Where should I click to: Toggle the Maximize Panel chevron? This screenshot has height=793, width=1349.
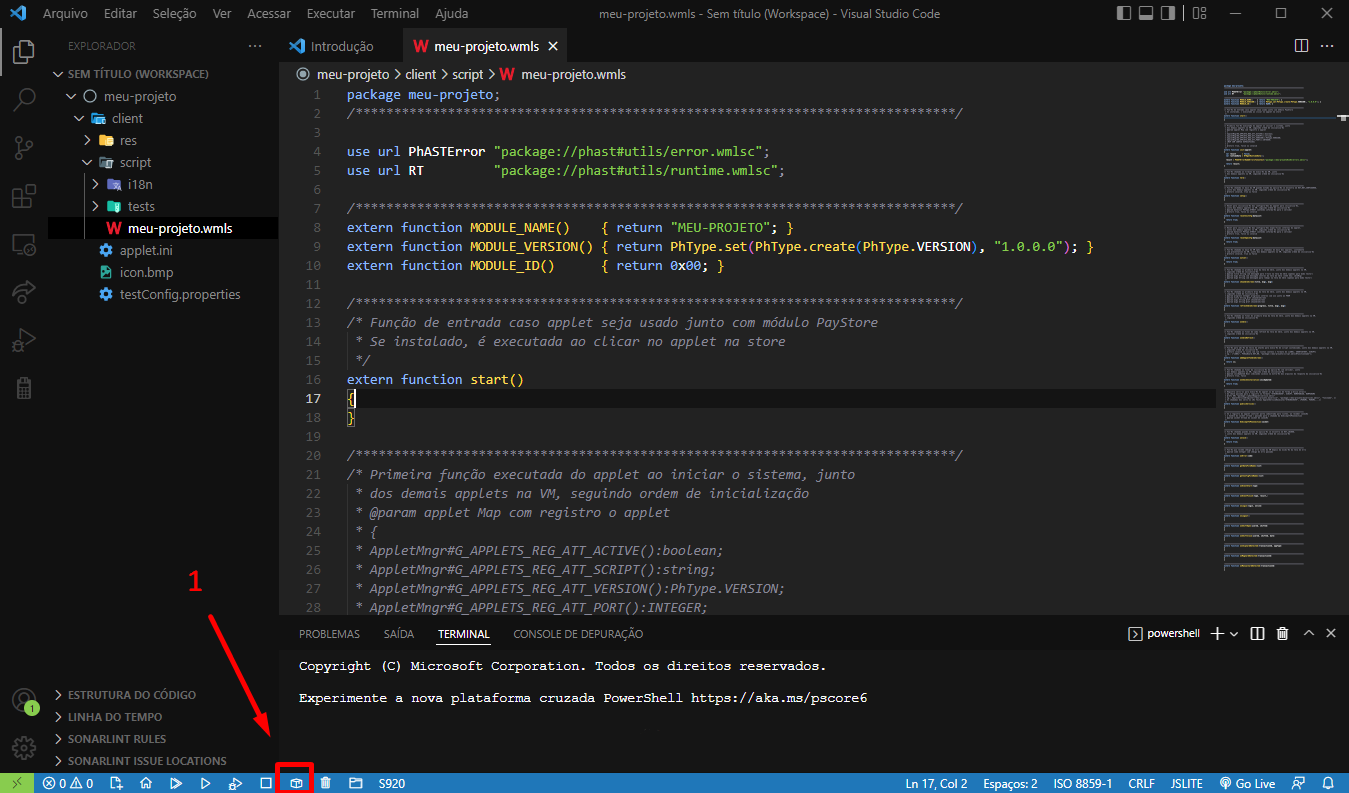tap(1308, 633)
